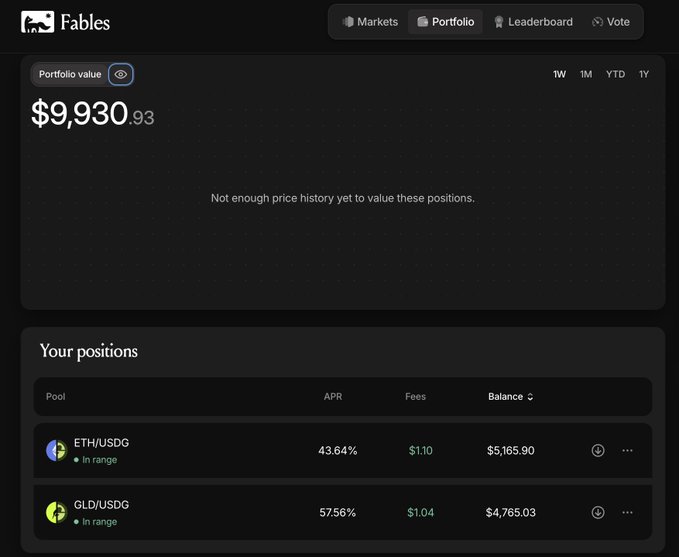
Task: Click the not enough price history message
Action: 343,198
